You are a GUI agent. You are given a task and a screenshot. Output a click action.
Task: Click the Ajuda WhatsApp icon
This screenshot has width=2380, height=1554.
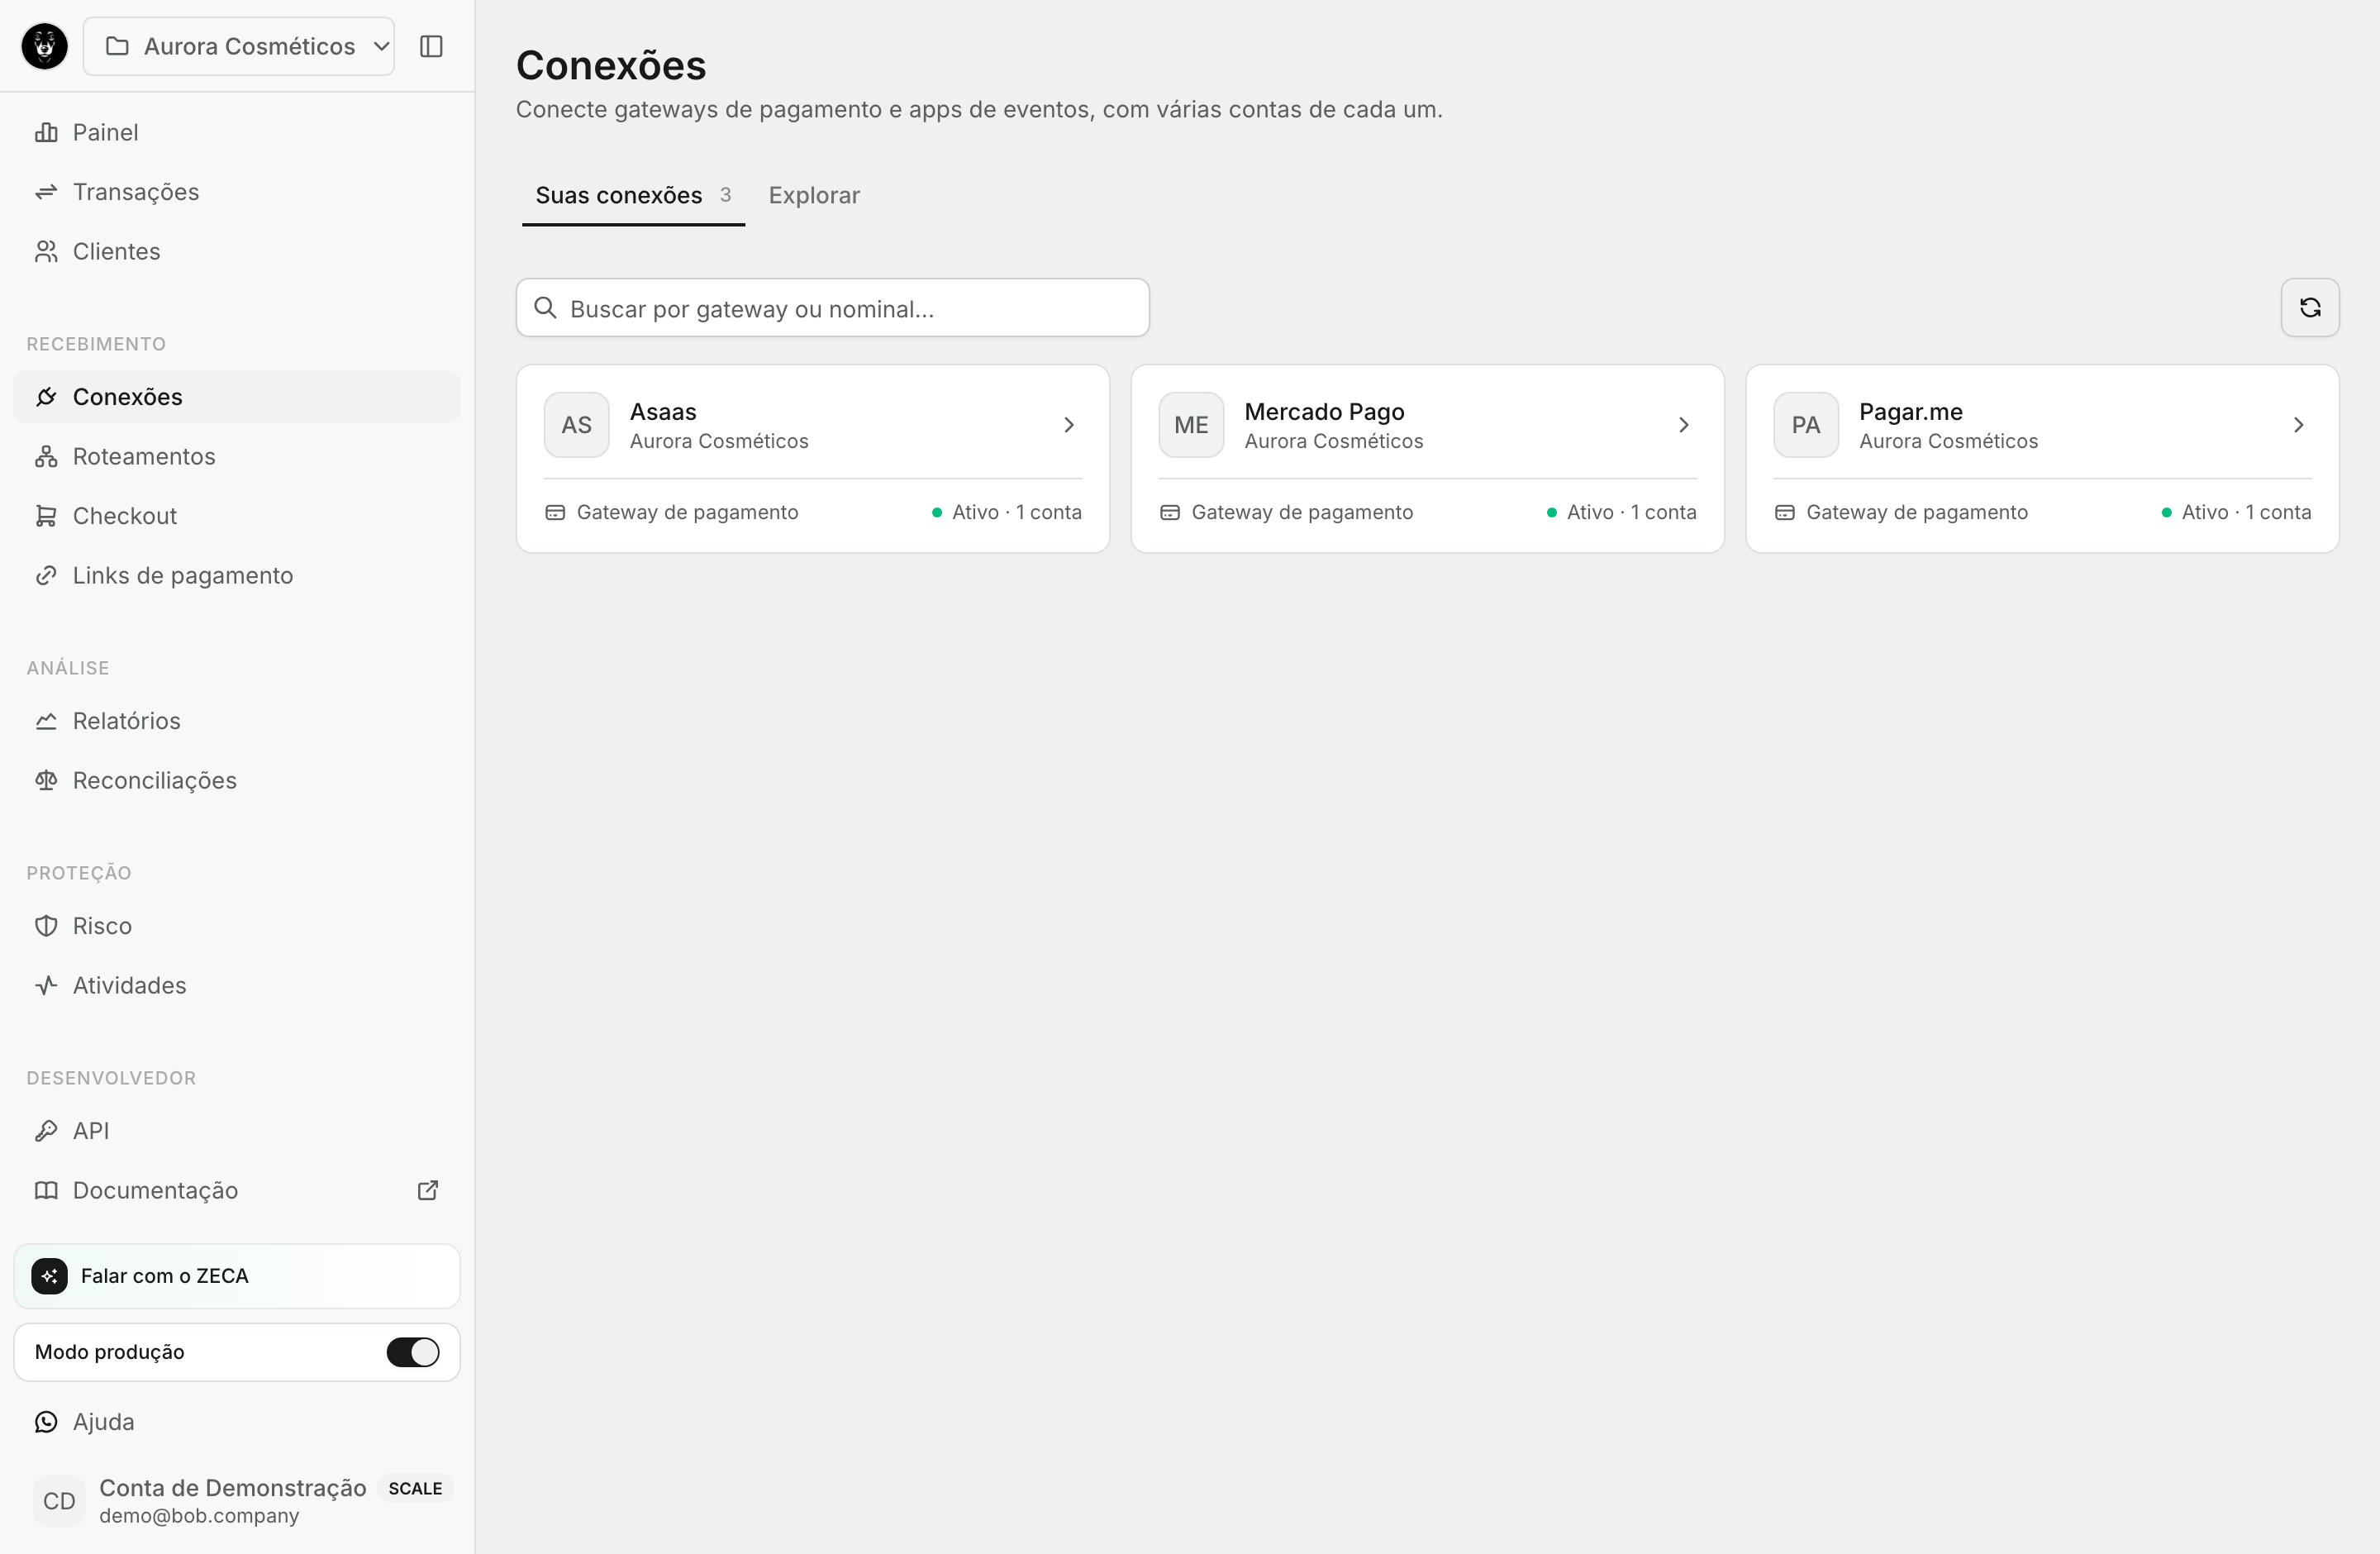[x=46, y=1422]
